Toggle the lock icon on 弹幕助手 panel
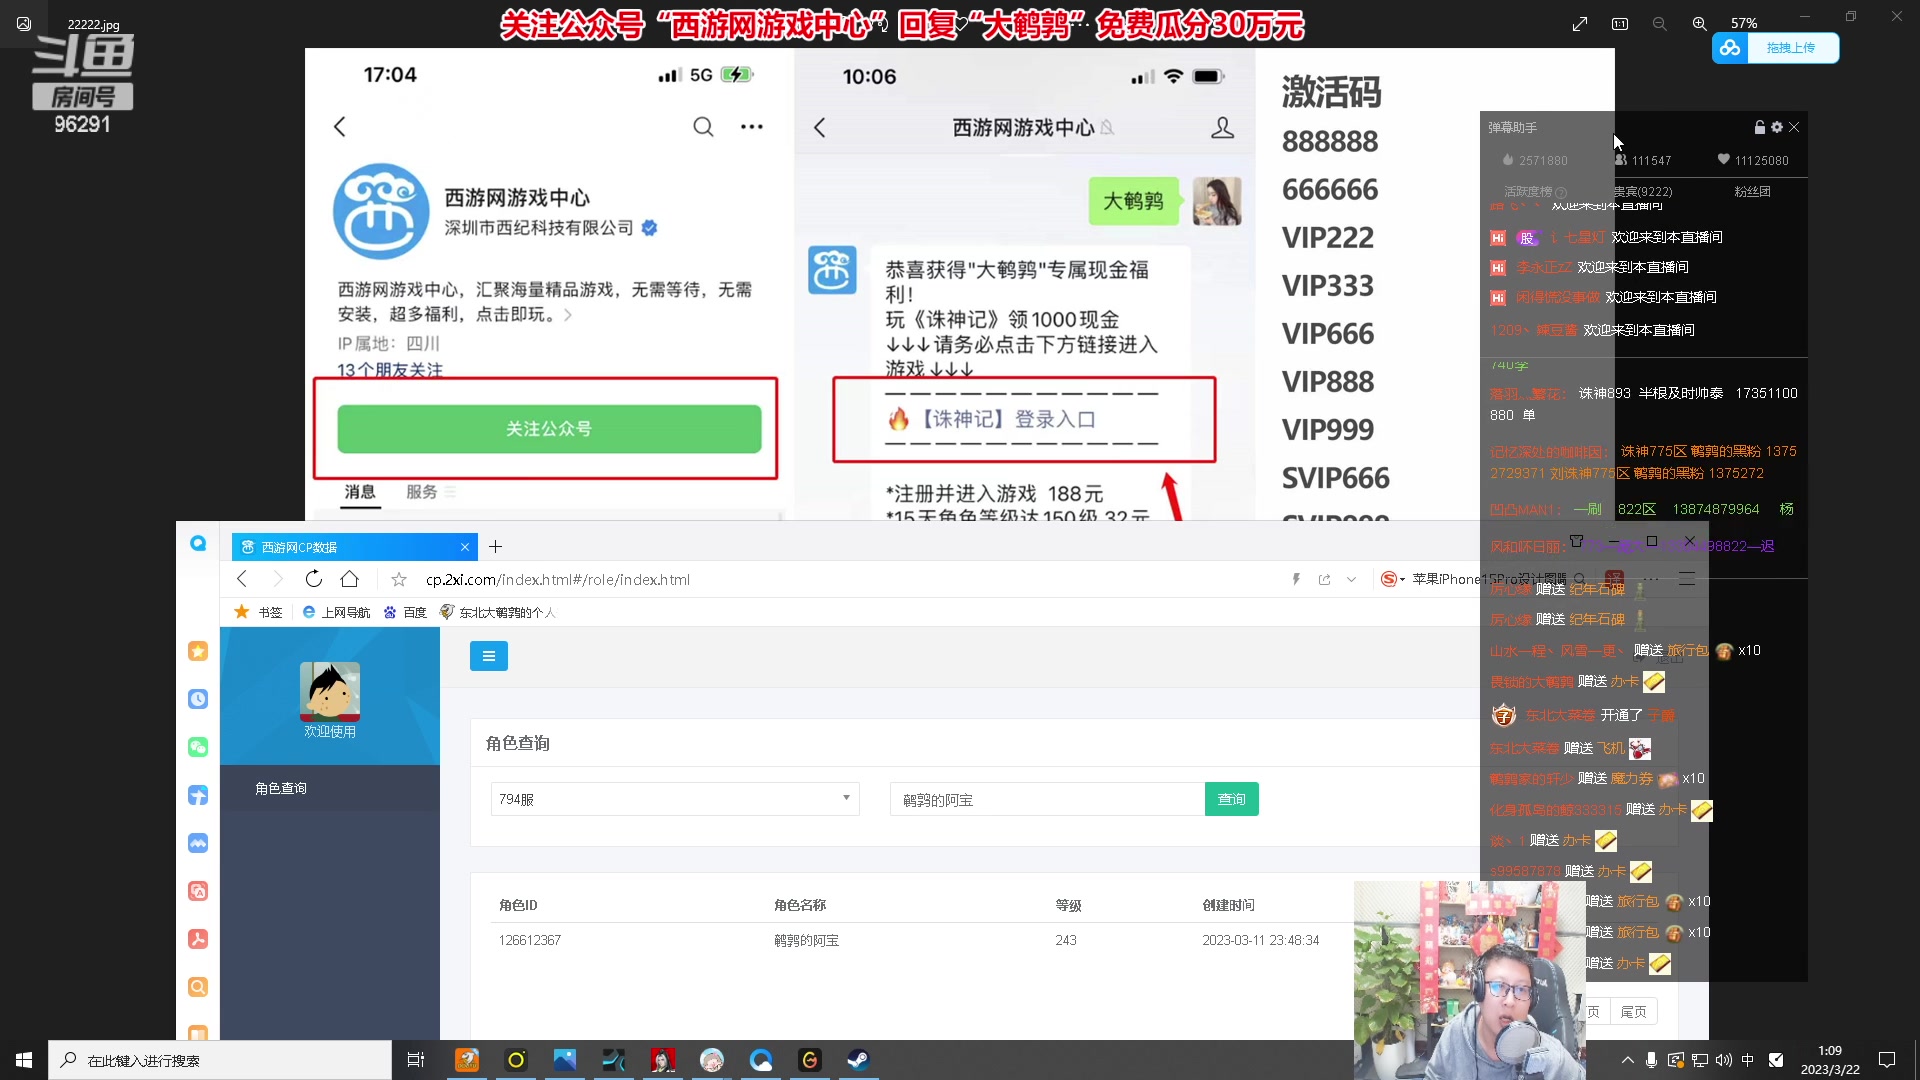This screenshot has width=1920, height=1080. pos(1759,127)
